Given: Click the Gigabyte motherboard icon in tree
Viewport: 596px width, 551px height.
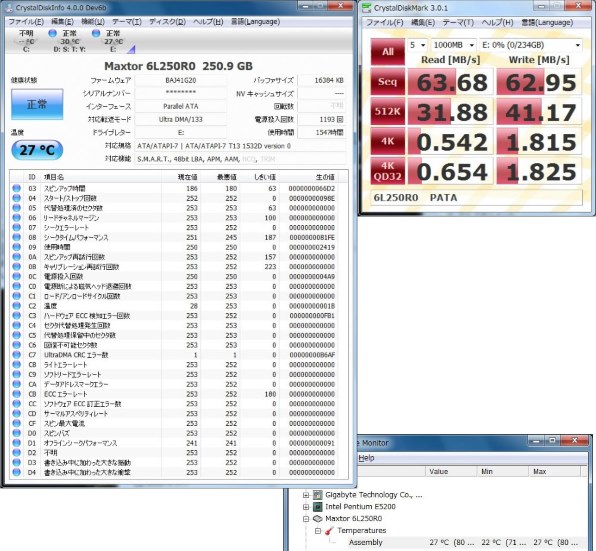Looking at the screenshot, I should [x=317, y=495].
